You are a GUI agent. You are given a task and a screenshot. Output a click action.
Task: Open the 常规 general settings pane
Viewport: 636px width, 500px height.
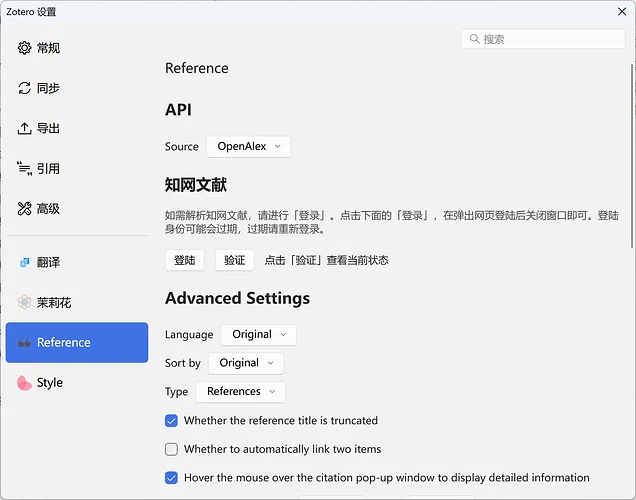click(77, 48)
